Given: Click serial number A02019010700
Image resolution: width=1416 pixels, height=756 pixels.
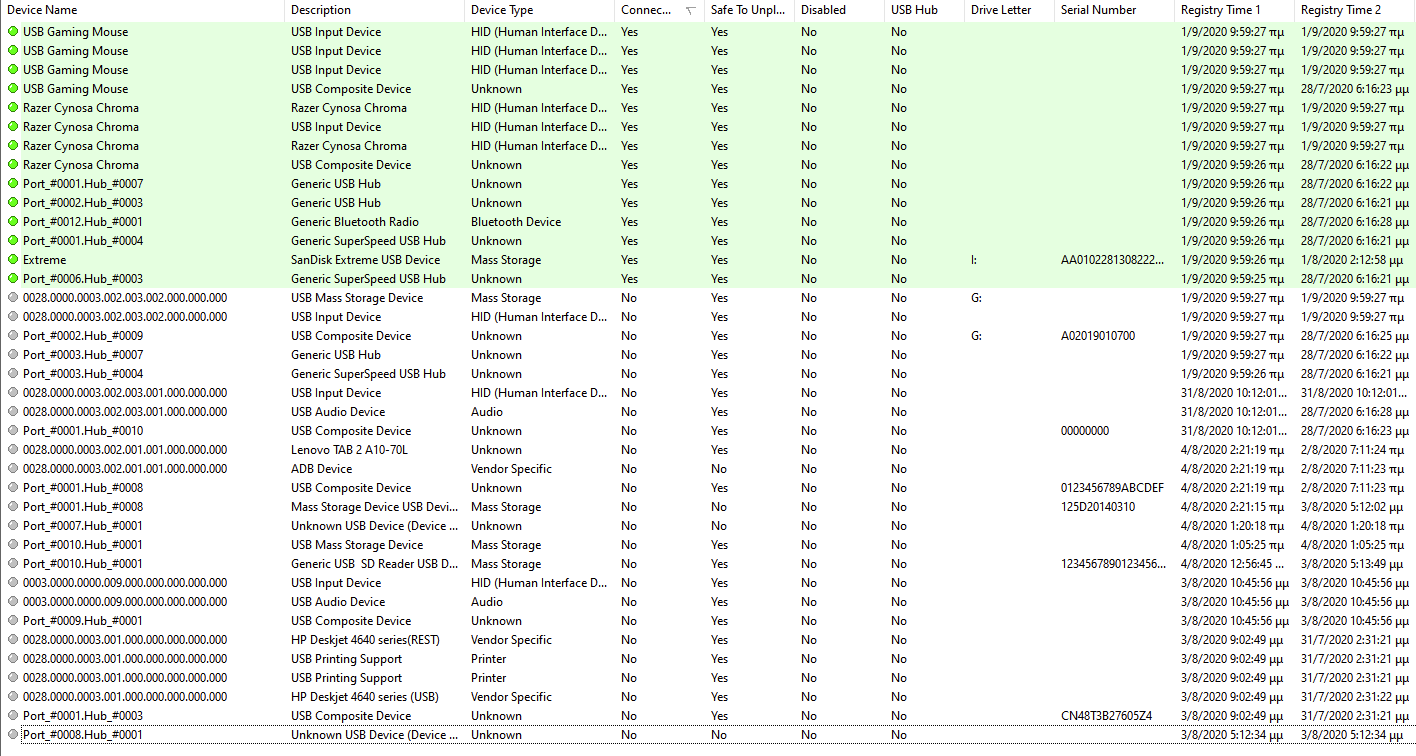Looking at the screenshot, I should pyautogui.click(x=1098, y=336).
